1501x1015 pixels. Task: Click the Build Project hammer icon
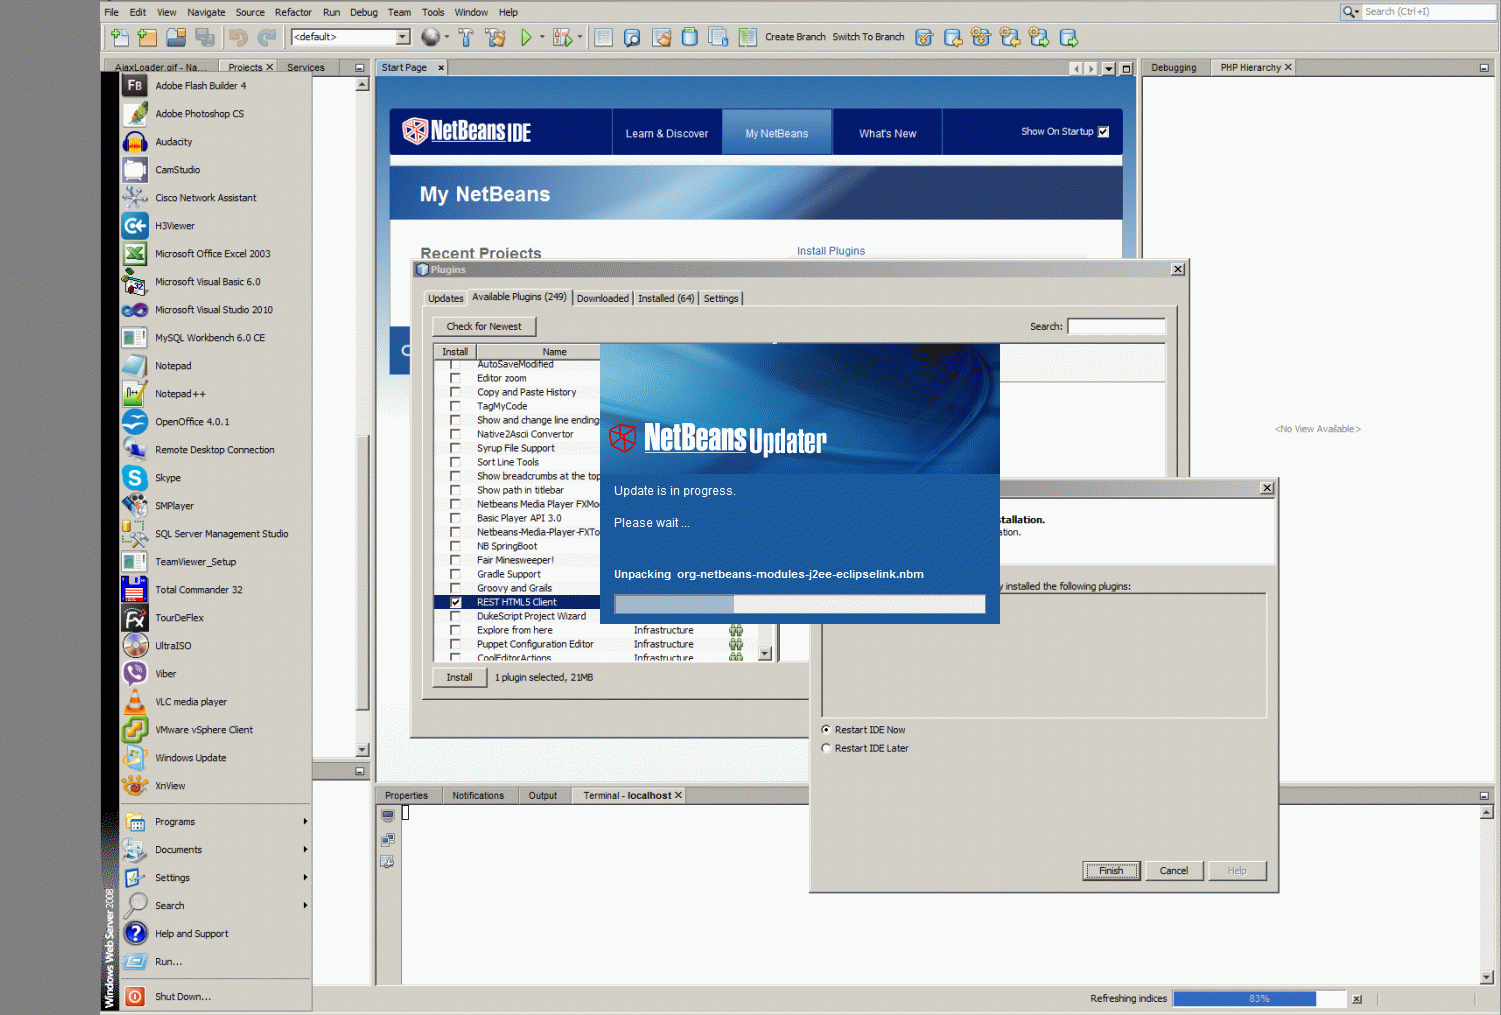[466, 38]
